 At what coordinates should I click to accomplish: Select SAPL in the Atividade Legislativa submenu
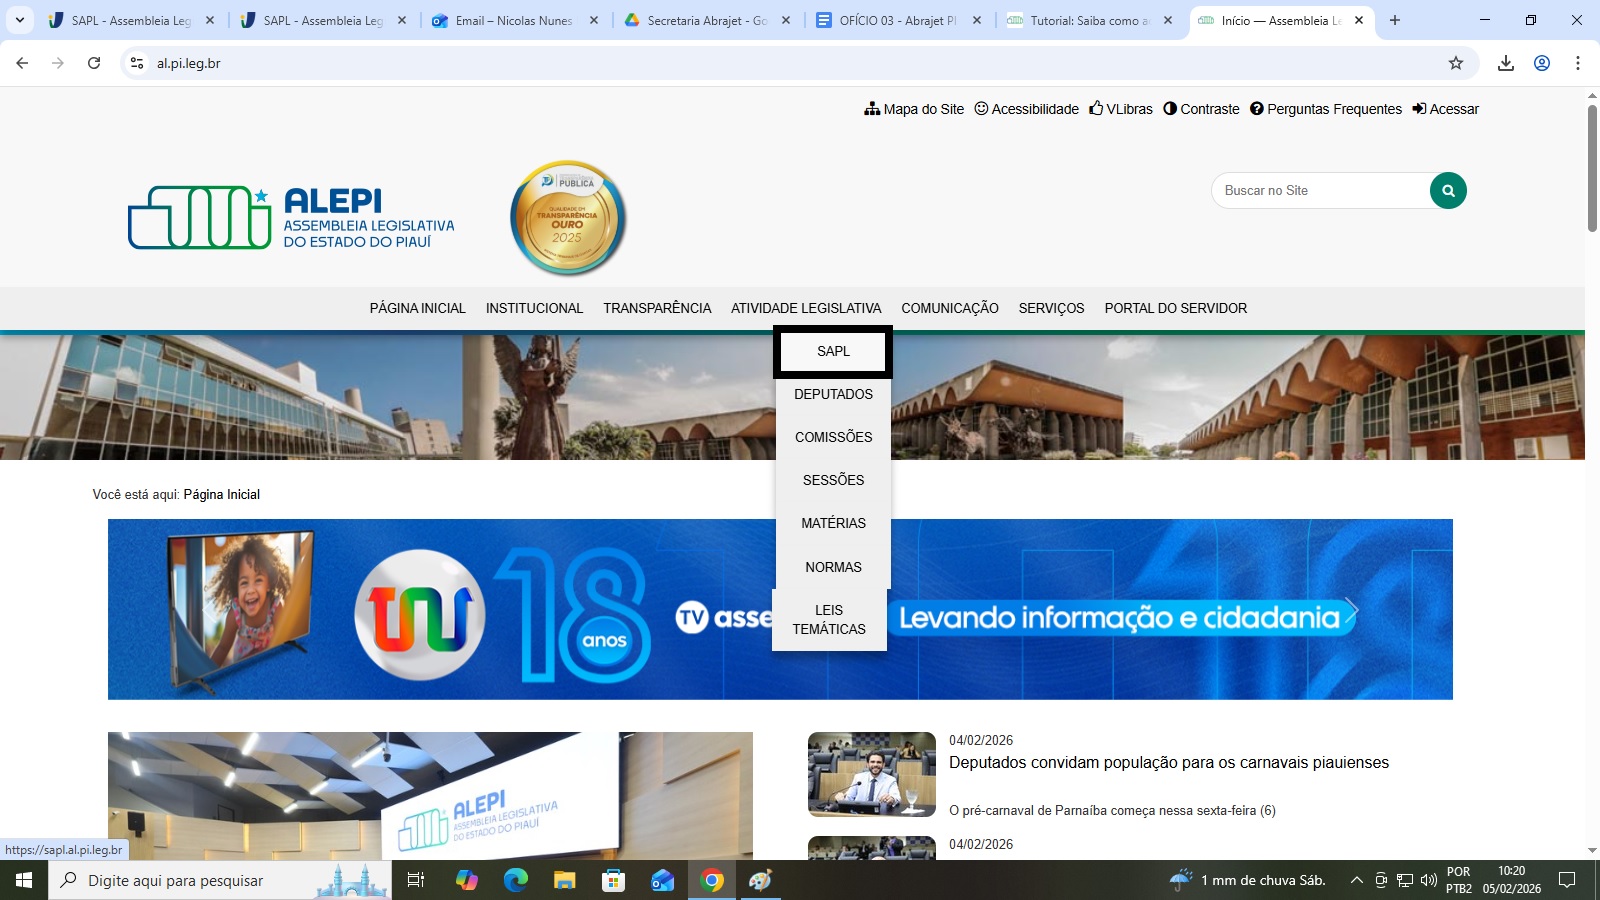coord(833,351)
